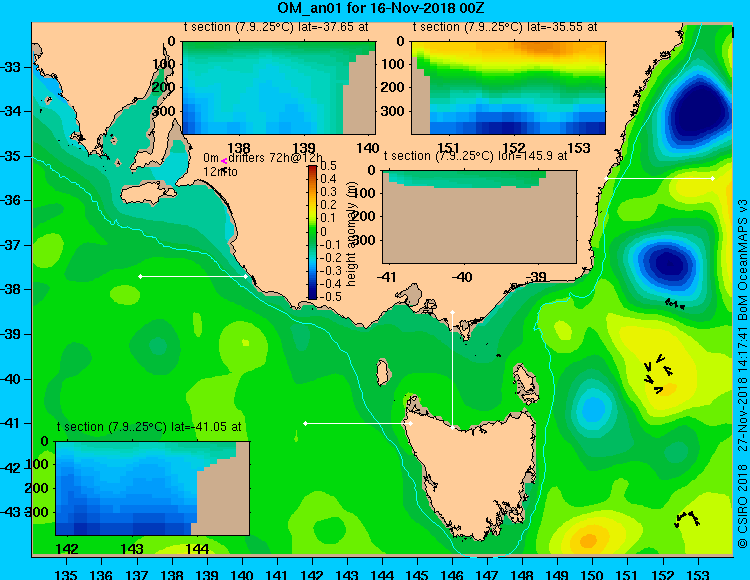
Task: Click the "-0.3" value on the color bar
Action: tap(331, 271)
